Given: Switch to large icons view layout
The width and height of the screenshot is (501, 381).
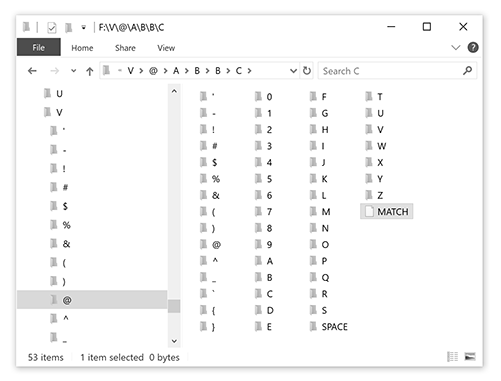Looking at the screenshot, I should tap(470, 357).
